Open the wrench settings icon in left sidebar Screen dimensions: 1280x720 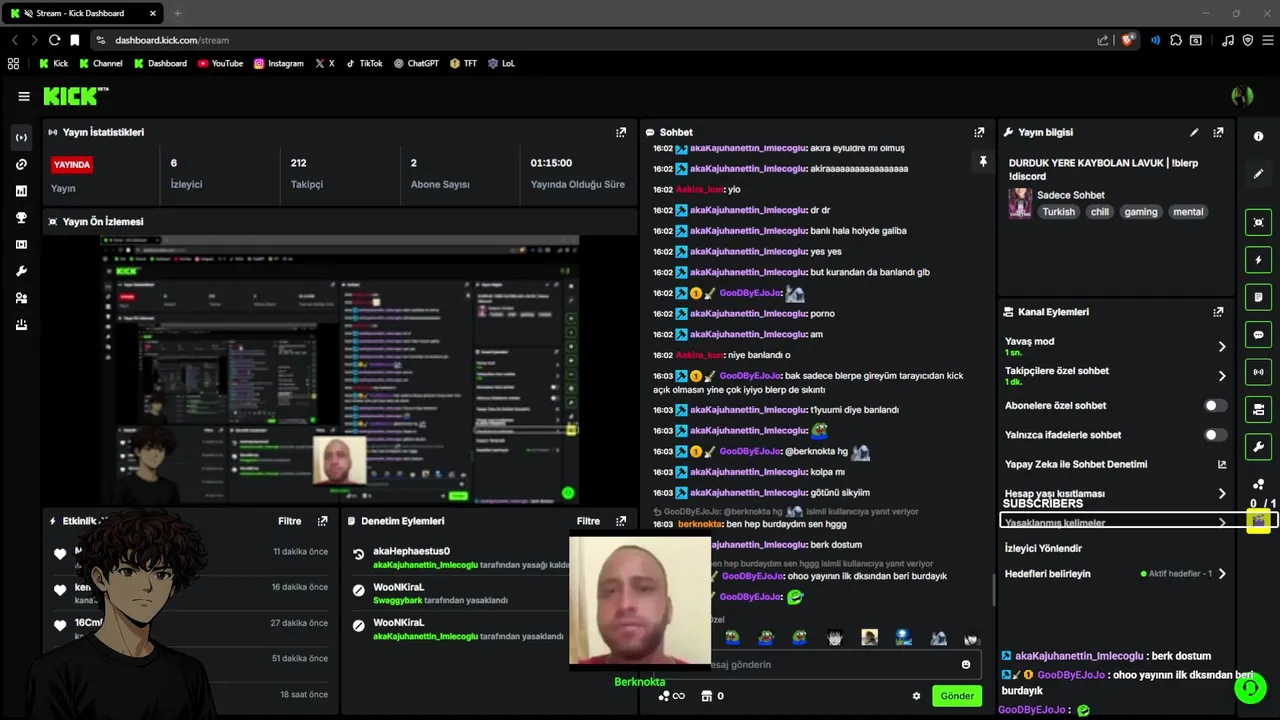(21, 271)
